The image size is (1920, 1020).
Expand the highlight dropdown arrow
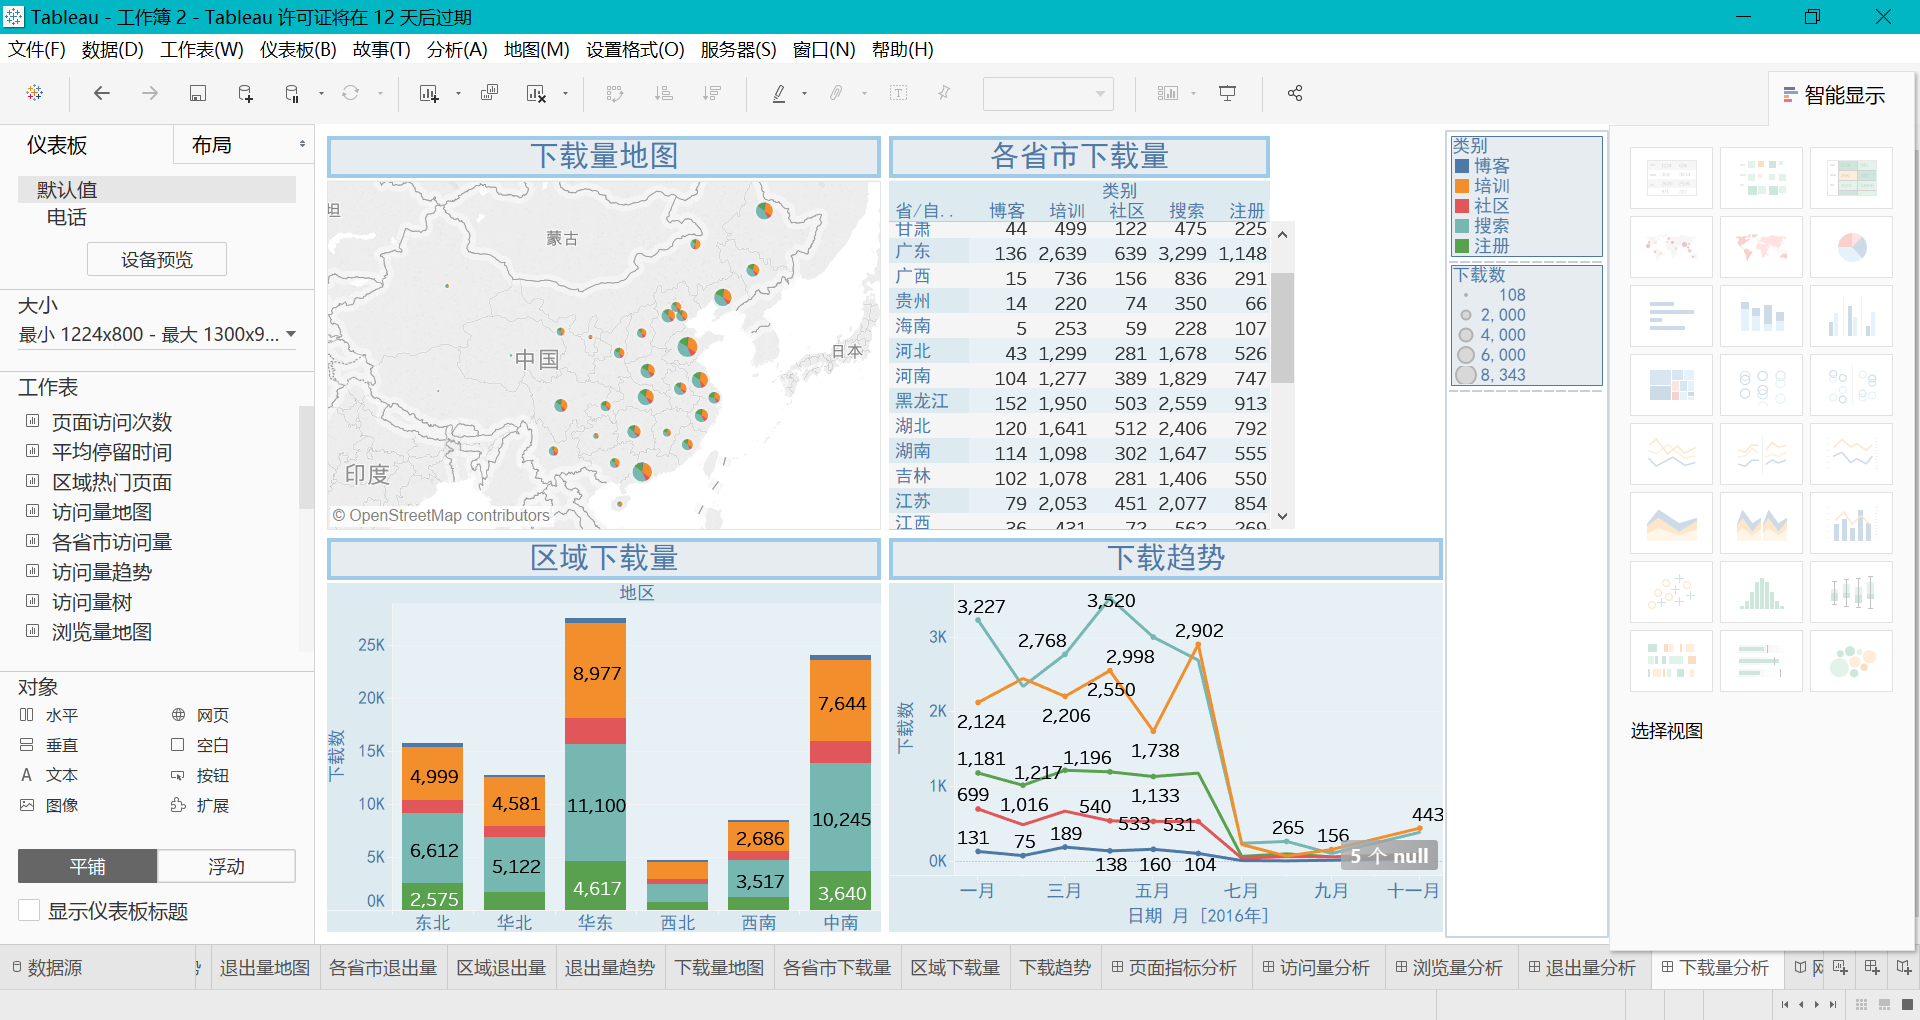(x=804, y=94)
